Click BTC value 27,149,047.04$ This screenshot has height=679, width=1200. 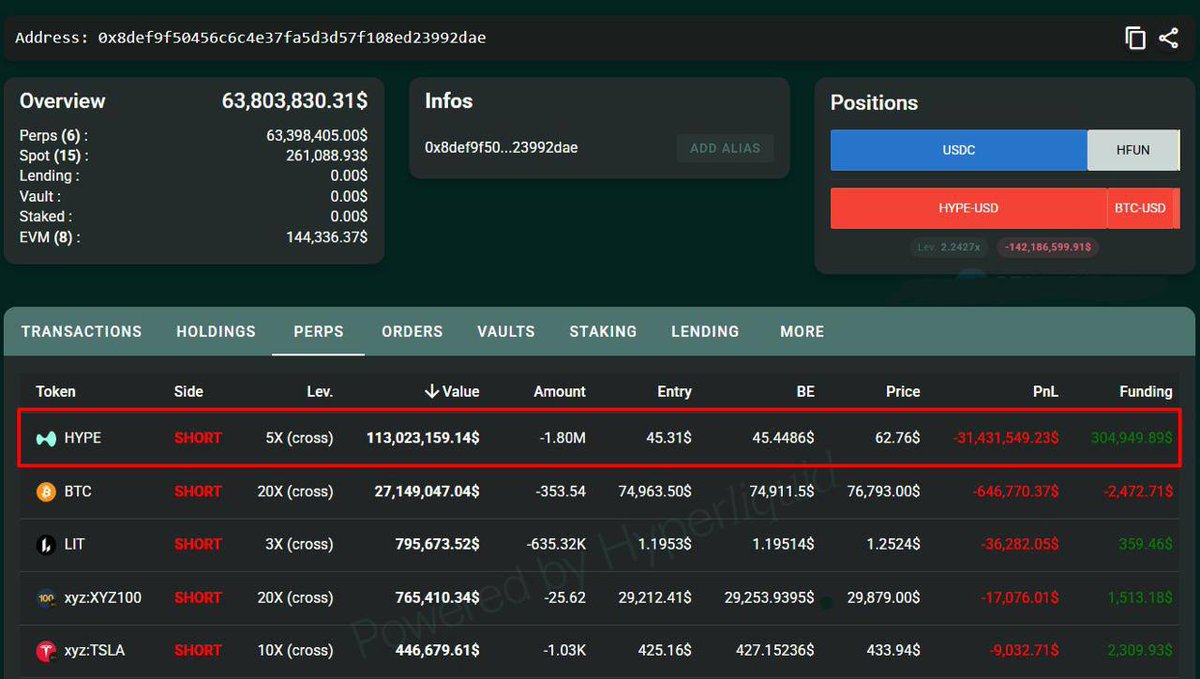tap(426, 491)
